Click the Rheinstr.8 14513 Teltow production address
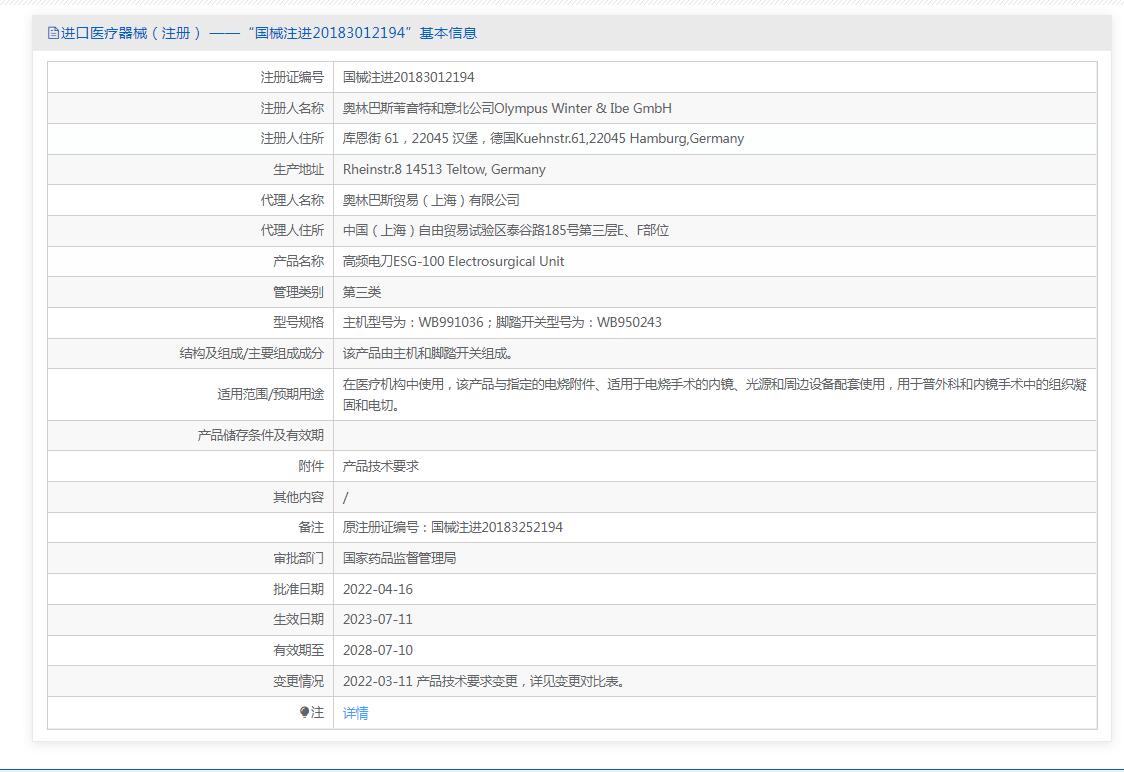Image resolution: width=1124 pixels, height=772 pixels. pos(444,170)
